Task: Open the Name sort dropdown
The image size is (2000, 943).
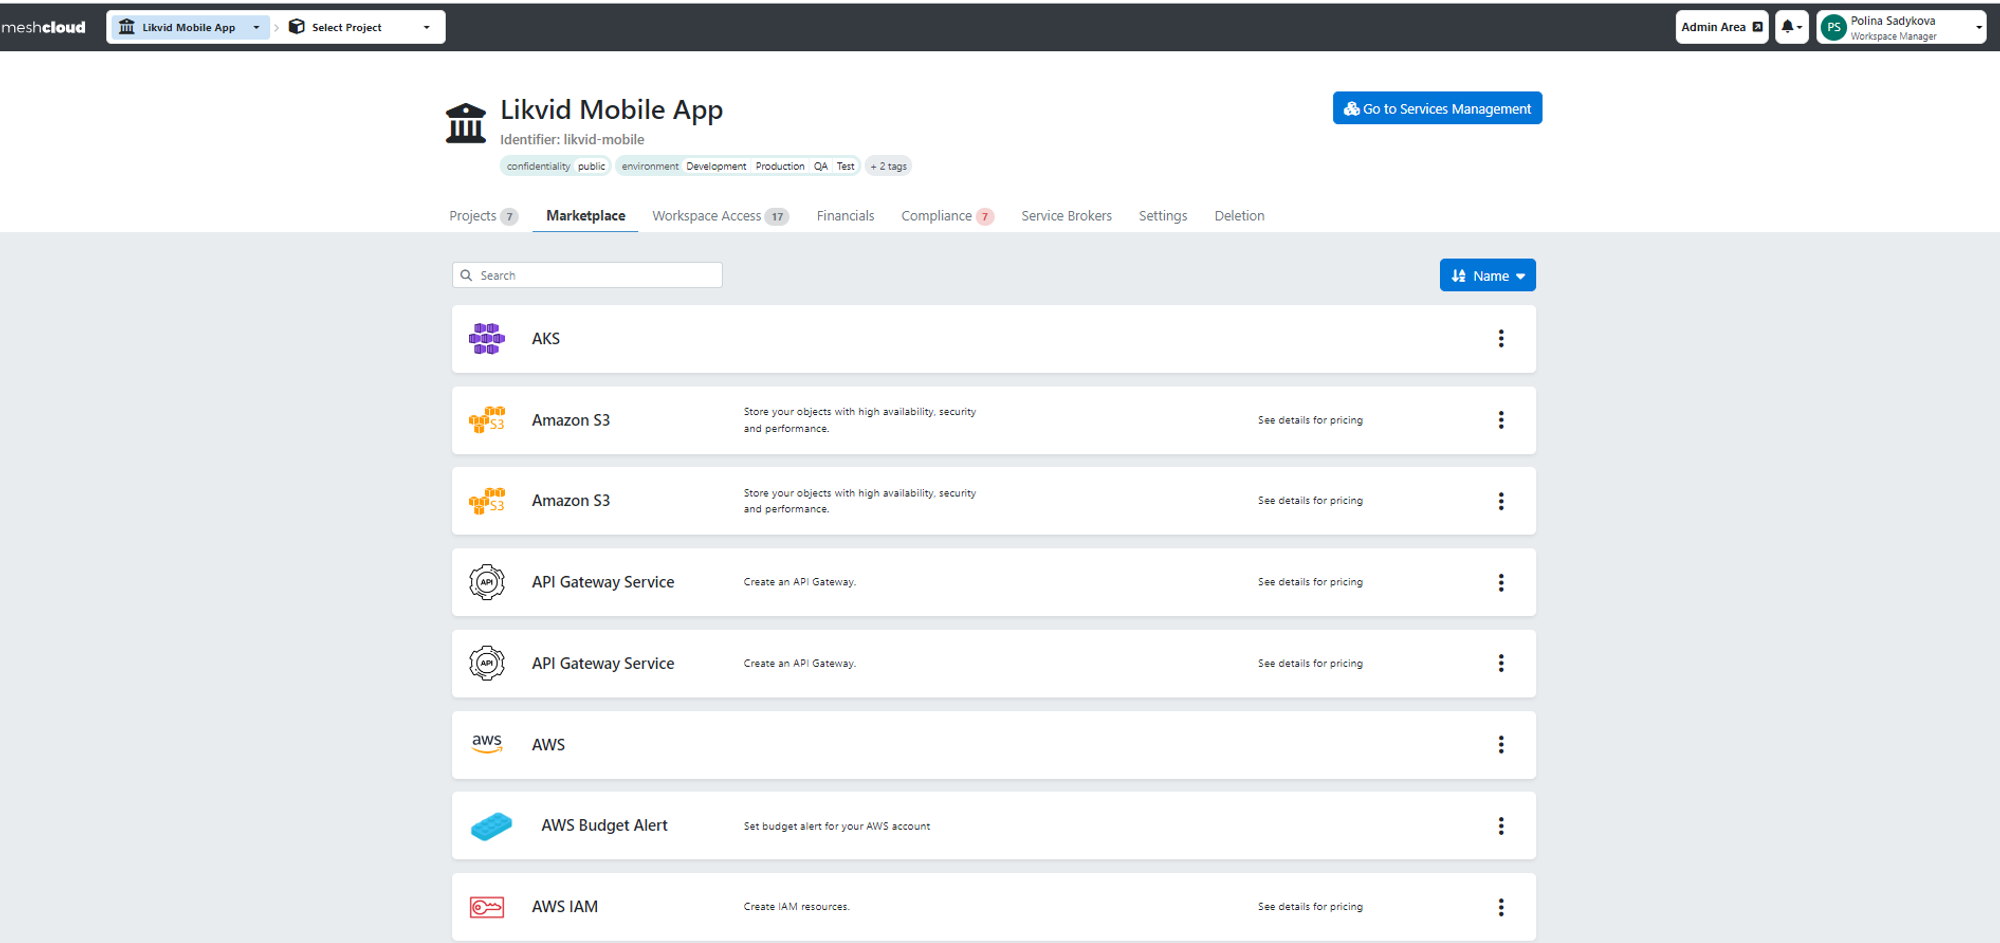Action: (x=1487, y=275)
